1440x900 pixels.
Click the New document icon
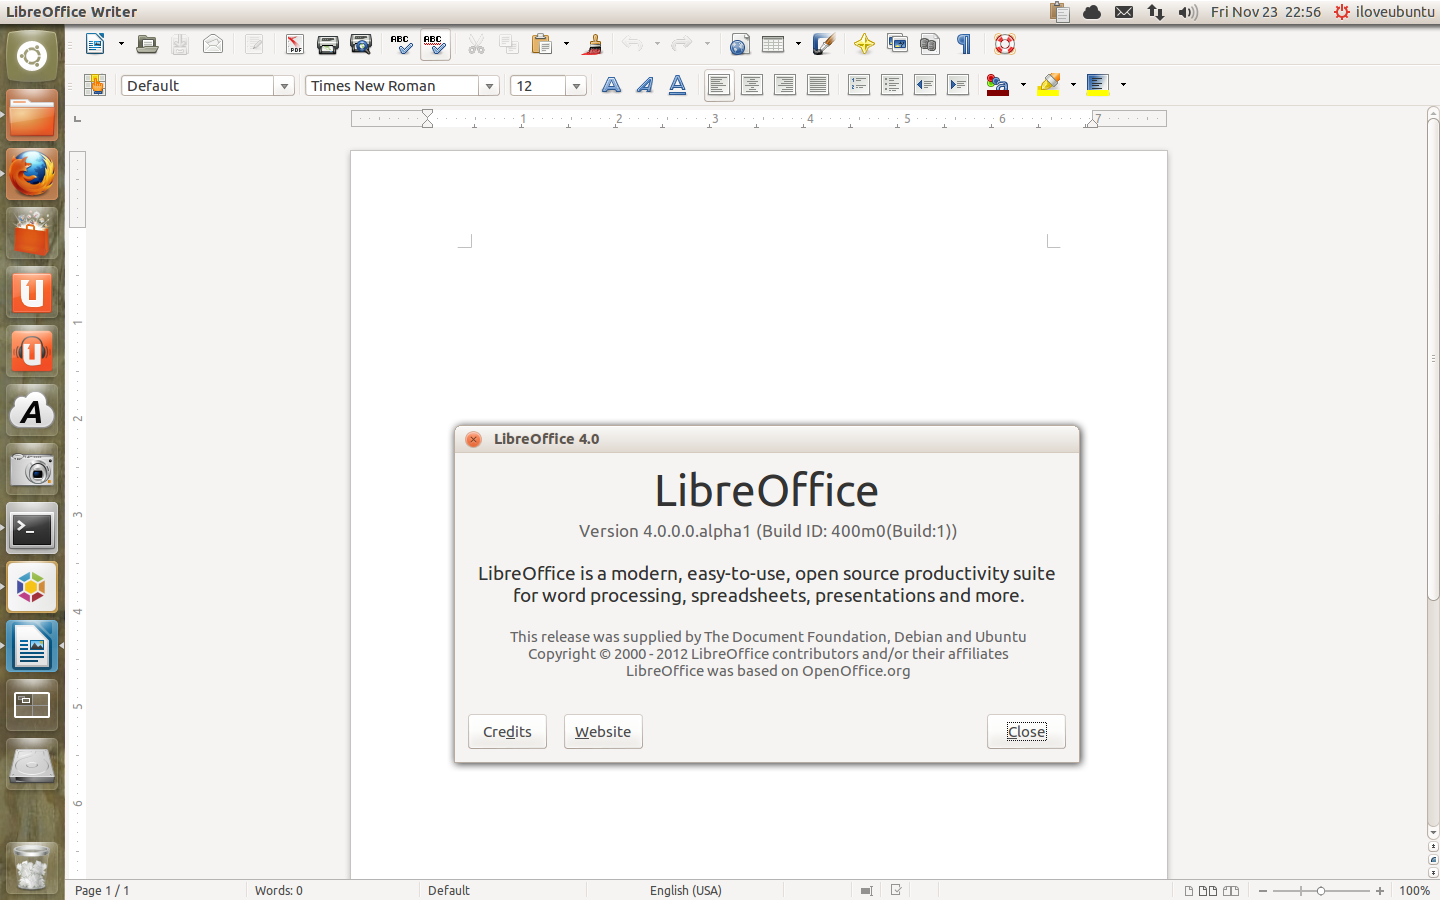pyautogui.click(x=95, y=44)
